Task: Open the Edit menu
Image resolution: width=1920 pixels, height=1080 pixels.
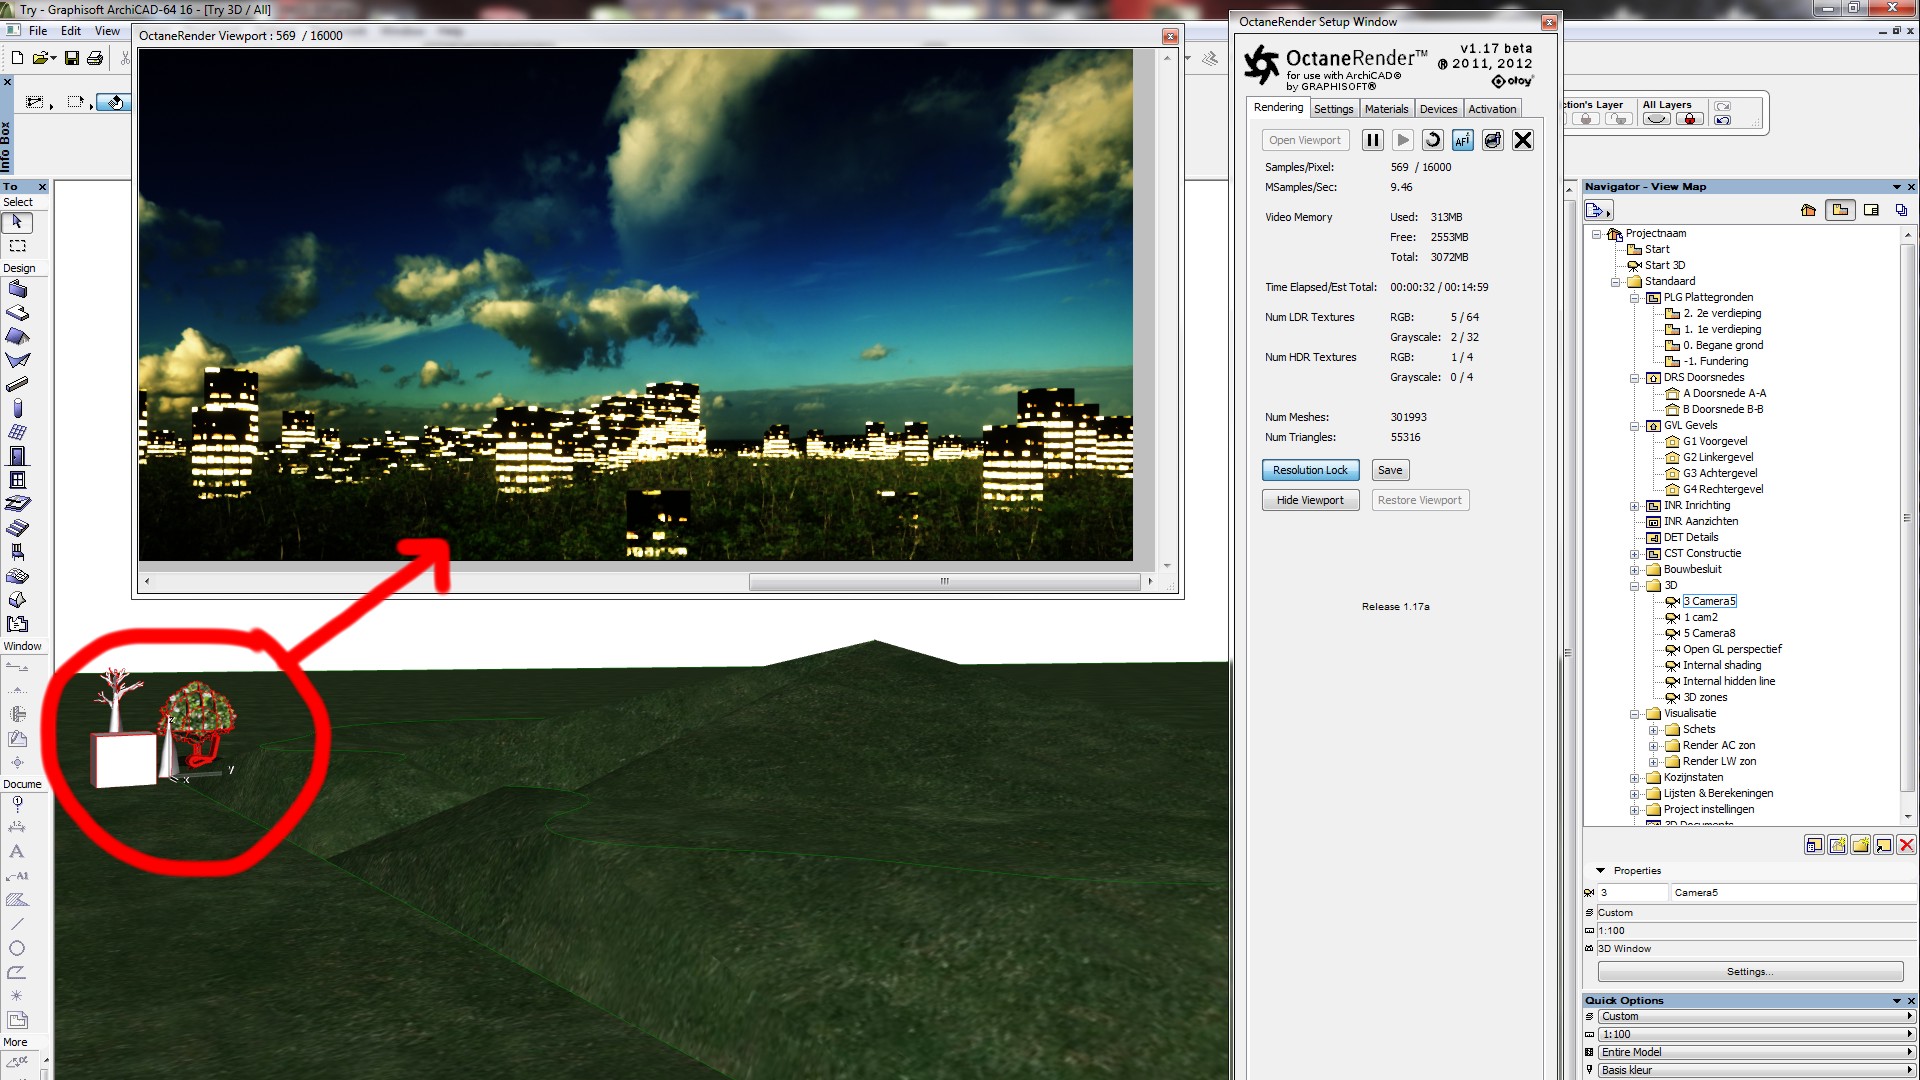Action: 70,31
